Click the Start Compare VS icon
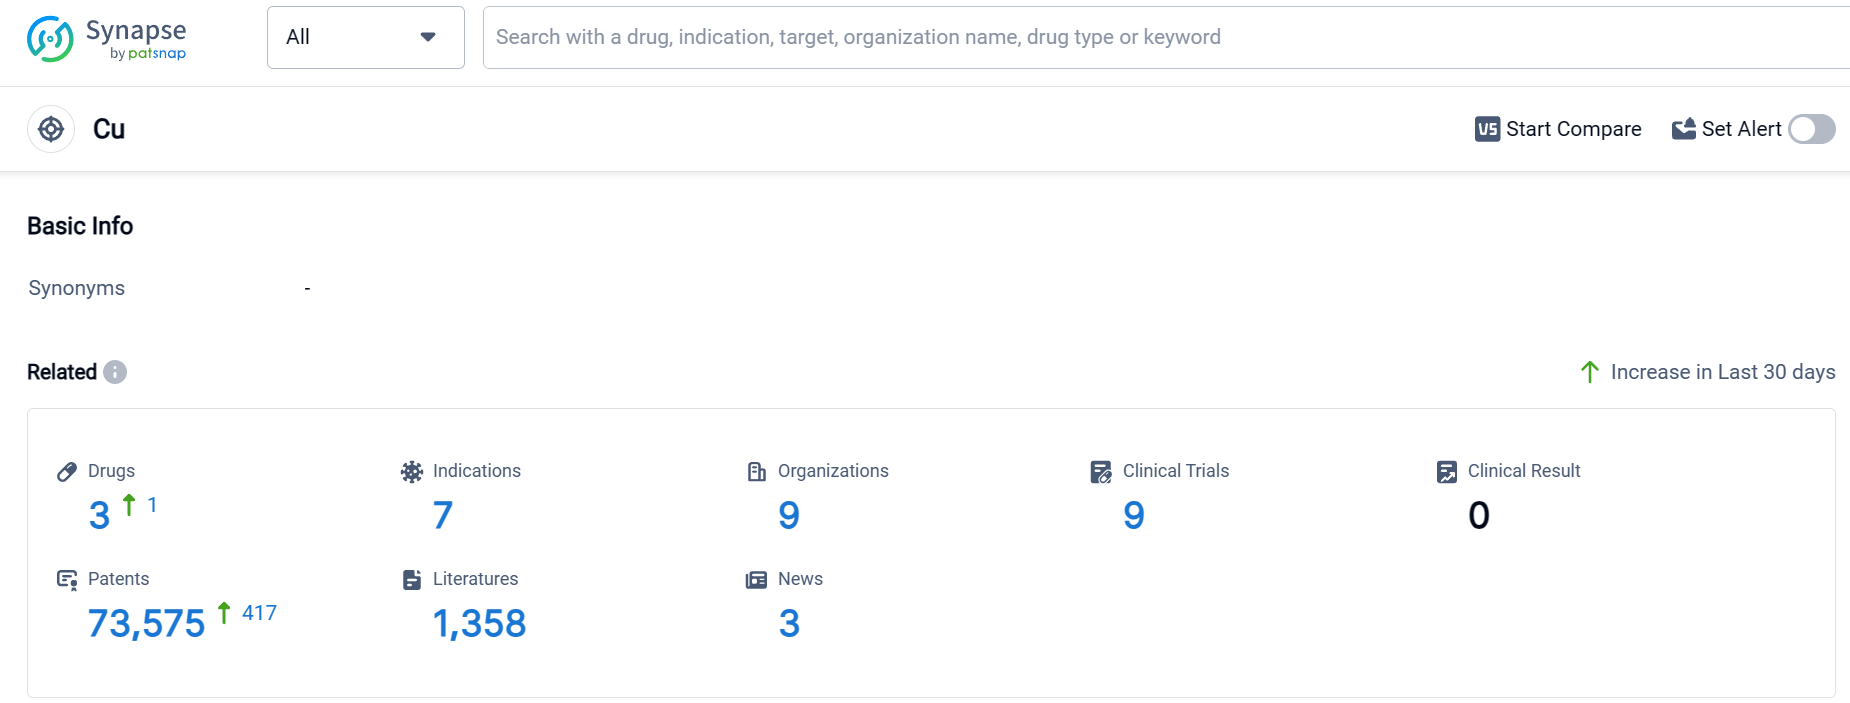Image resolution: width=1850 pixels, height=703 pixels. 1487,129
